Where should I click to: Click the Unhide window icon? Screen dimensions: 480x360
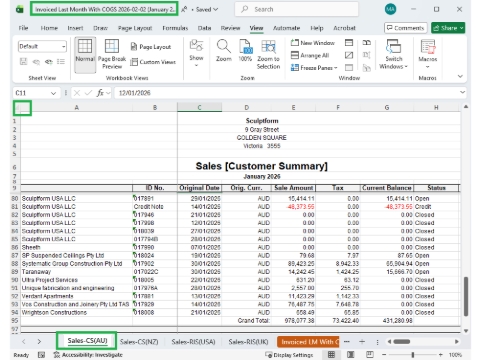(x=349, y=68)
